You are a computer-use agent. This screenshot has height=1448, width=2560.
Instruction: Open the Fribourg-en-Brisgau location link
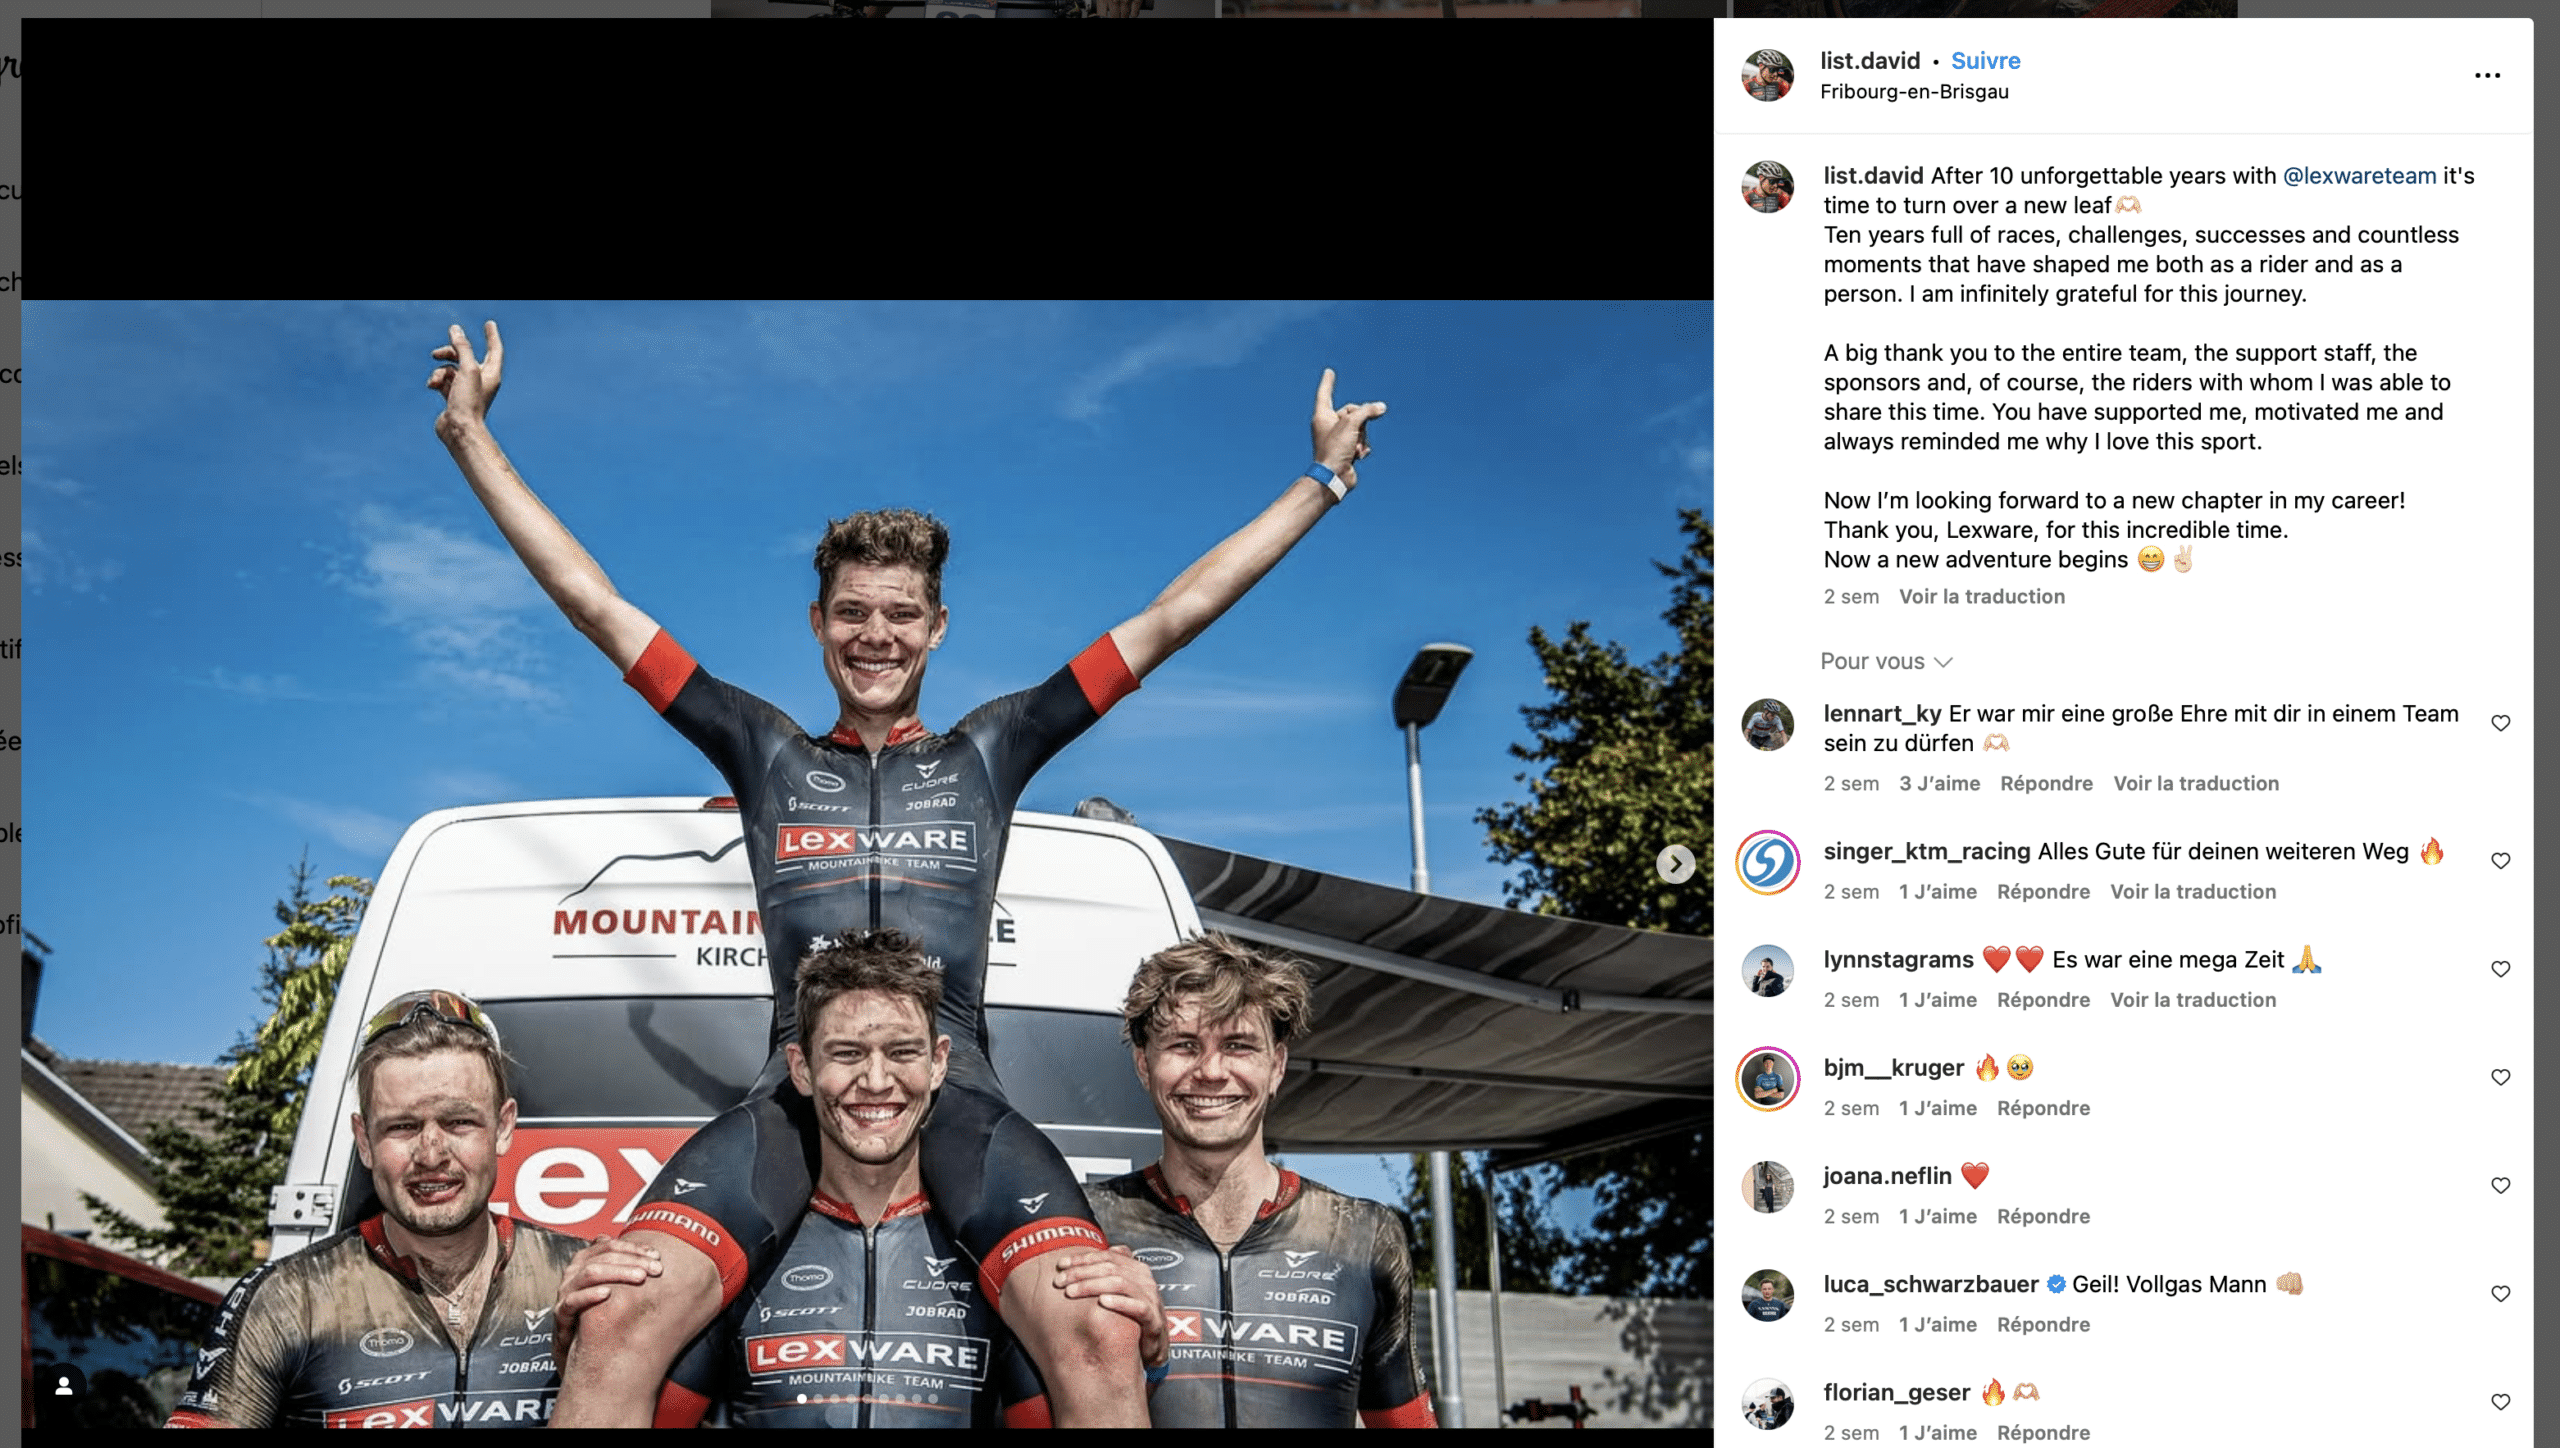[x=1914, y=92]
